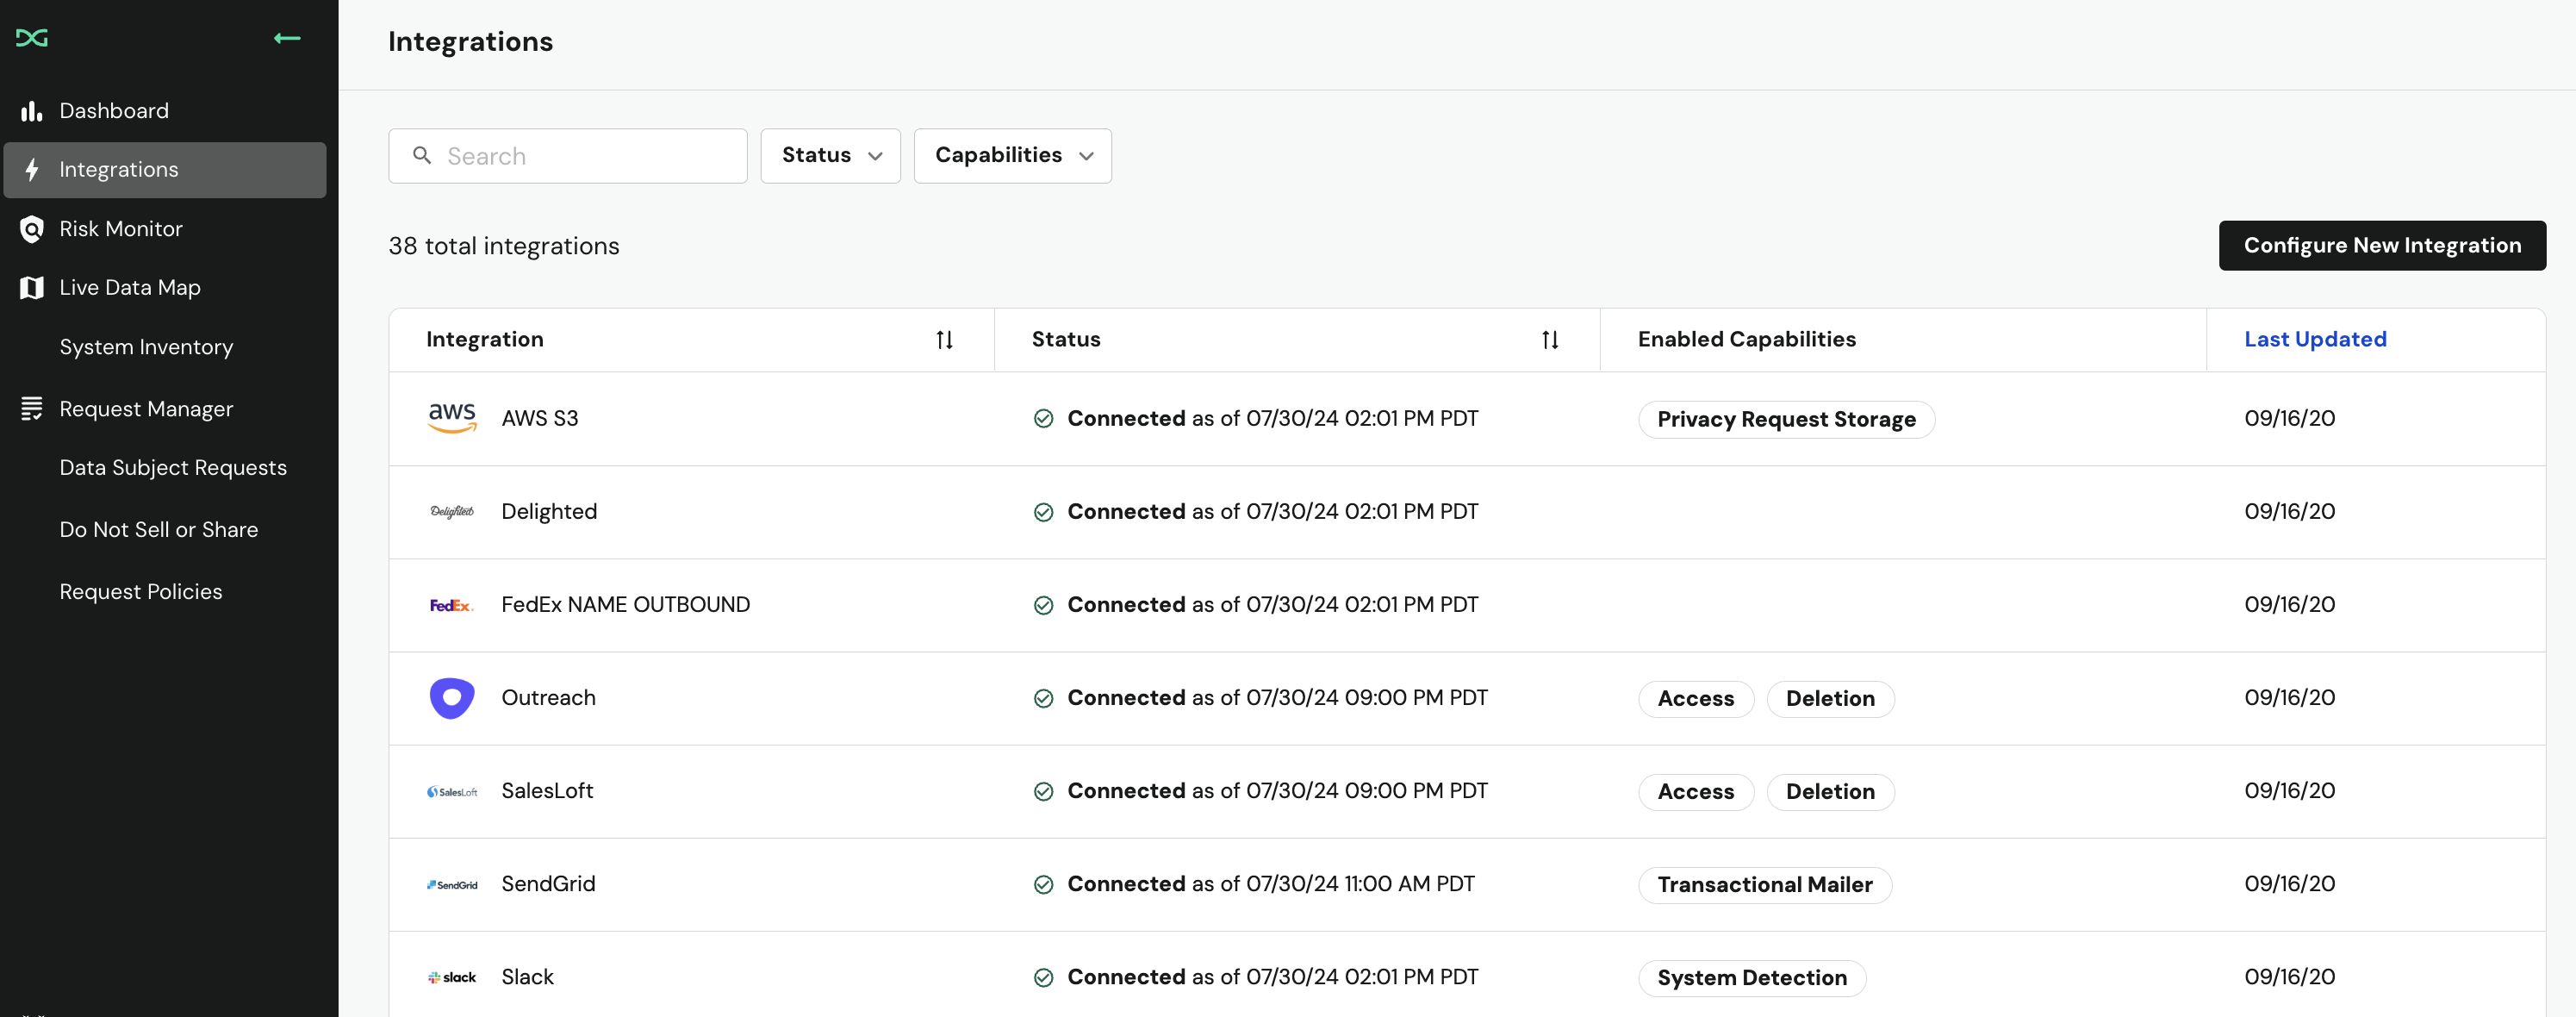Click Deletion tag in Outreach row

click(1830, 699)
